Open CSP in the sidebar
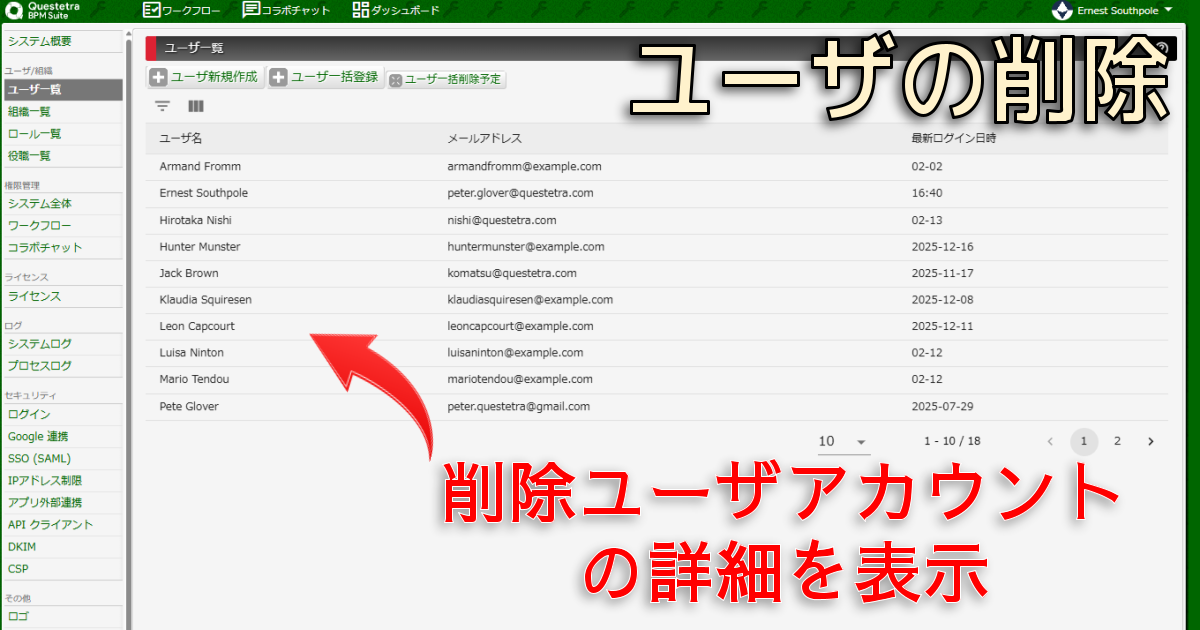The width and height of the screenshot is (1200, 630). pyautogui.click(x=62, y=568)
